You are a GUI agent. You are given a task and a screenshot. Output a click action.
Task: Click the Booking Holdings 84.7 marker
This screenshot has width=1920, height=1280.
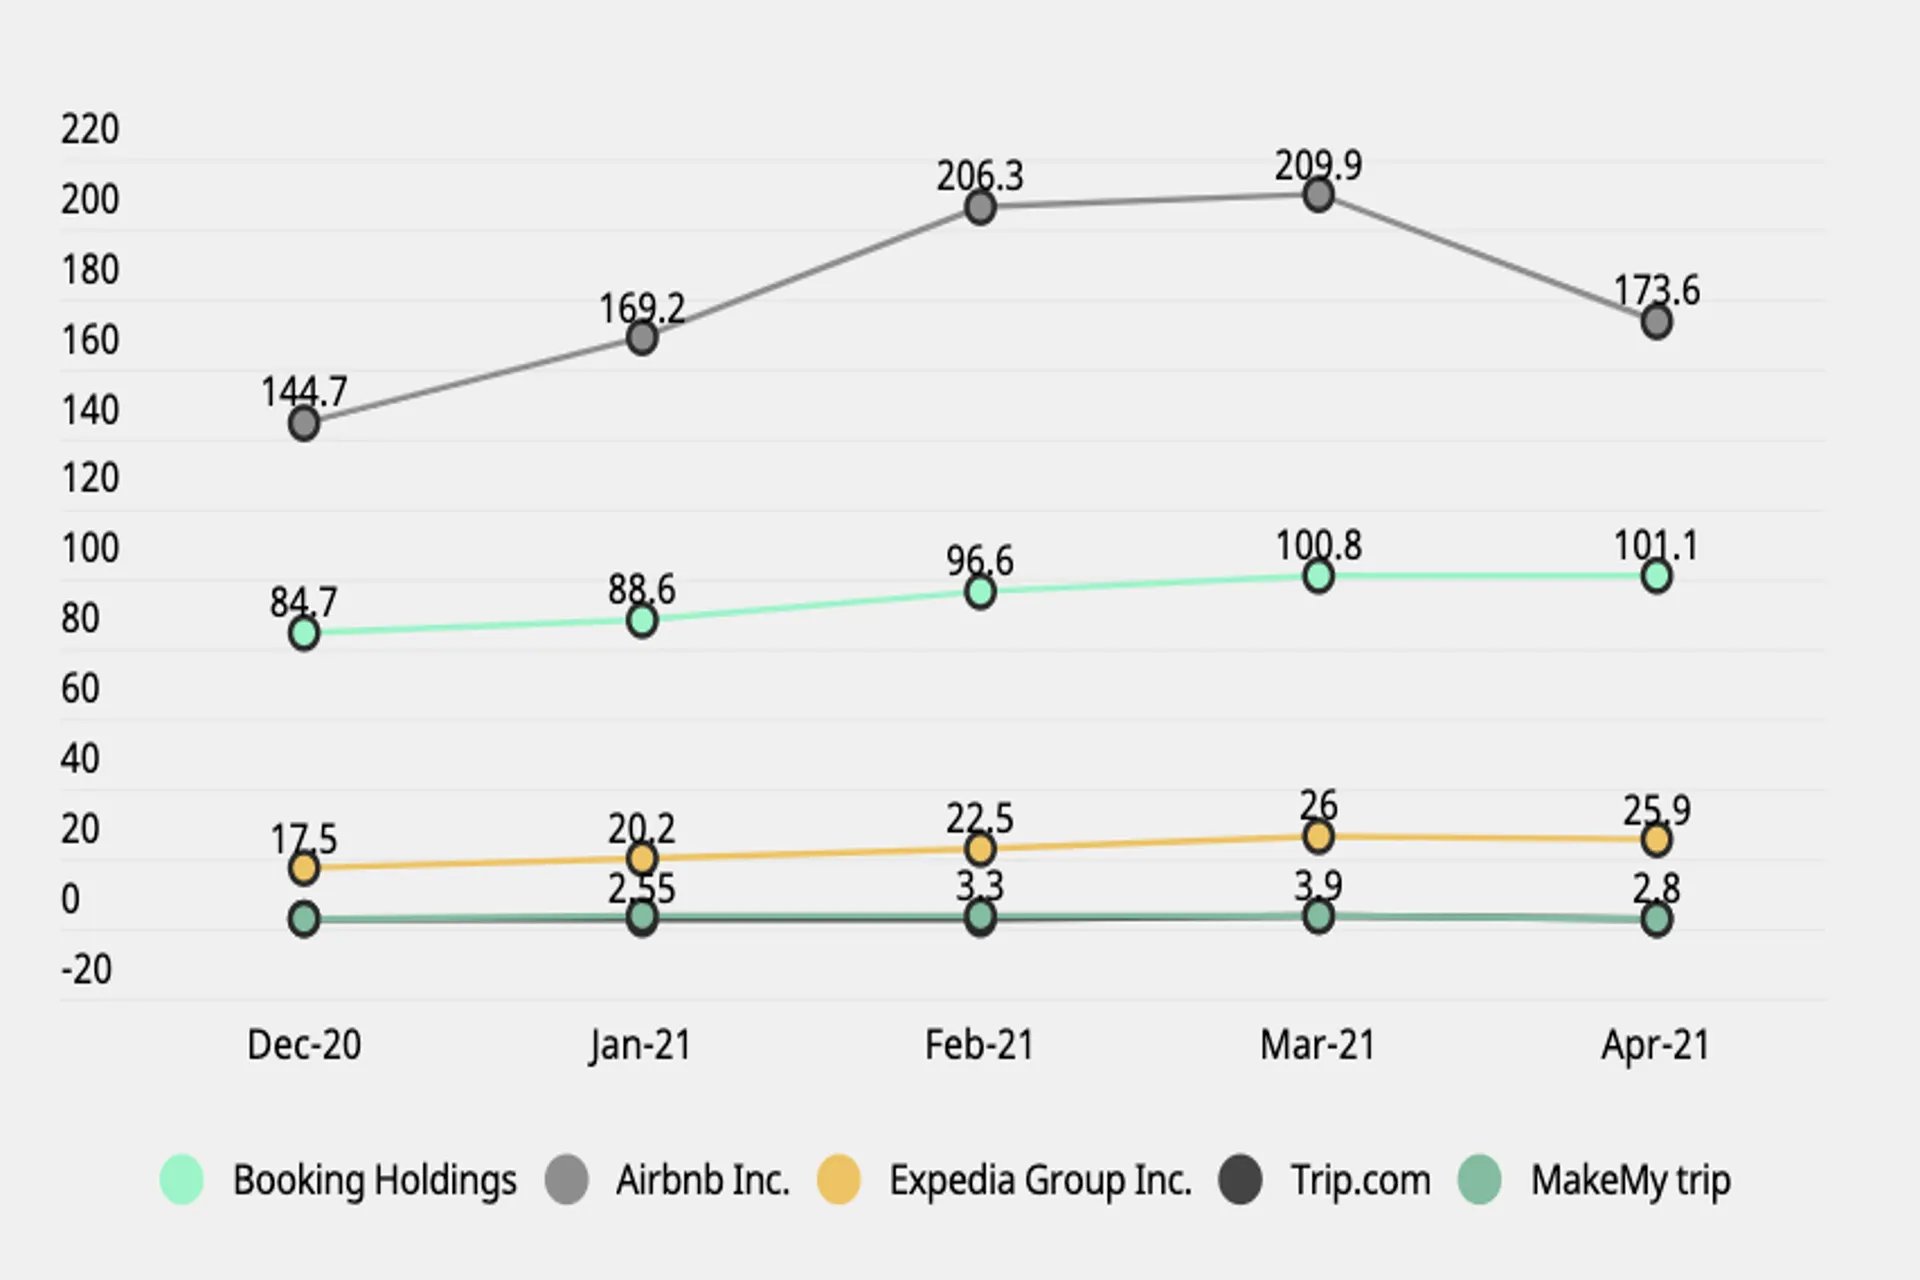(304, 633)
